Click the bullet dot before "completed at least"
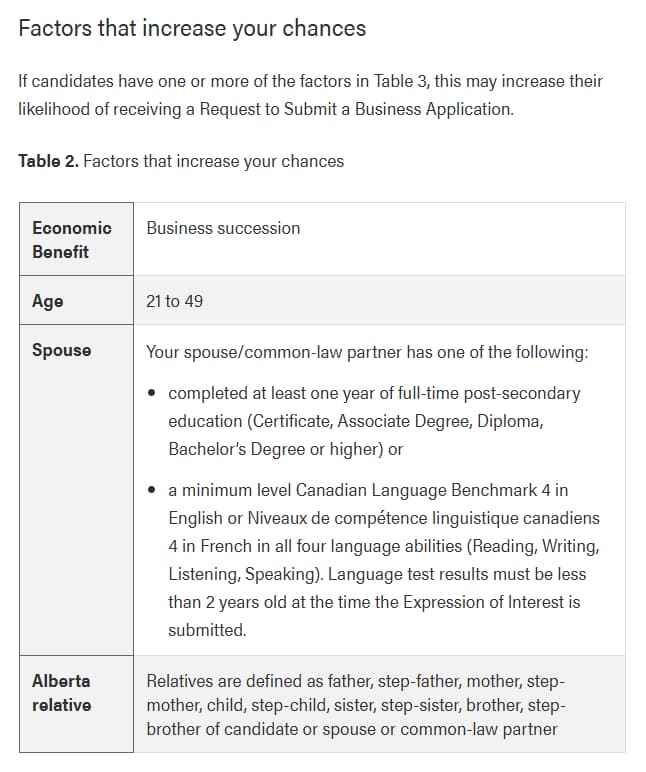 coord(151,393)
